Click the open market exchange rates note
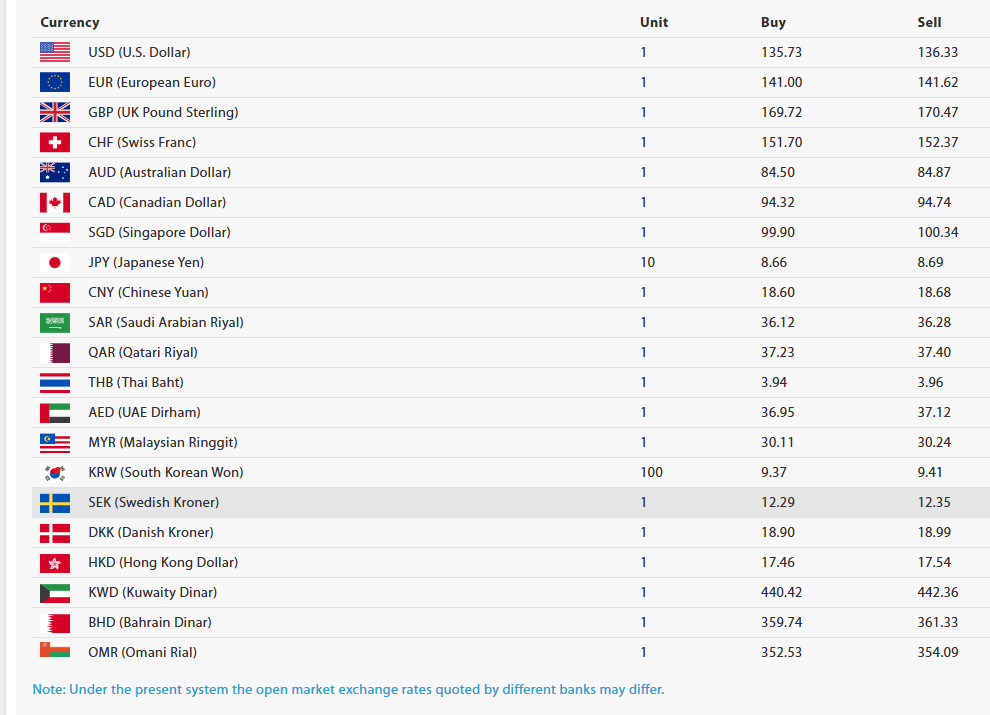 348,689
